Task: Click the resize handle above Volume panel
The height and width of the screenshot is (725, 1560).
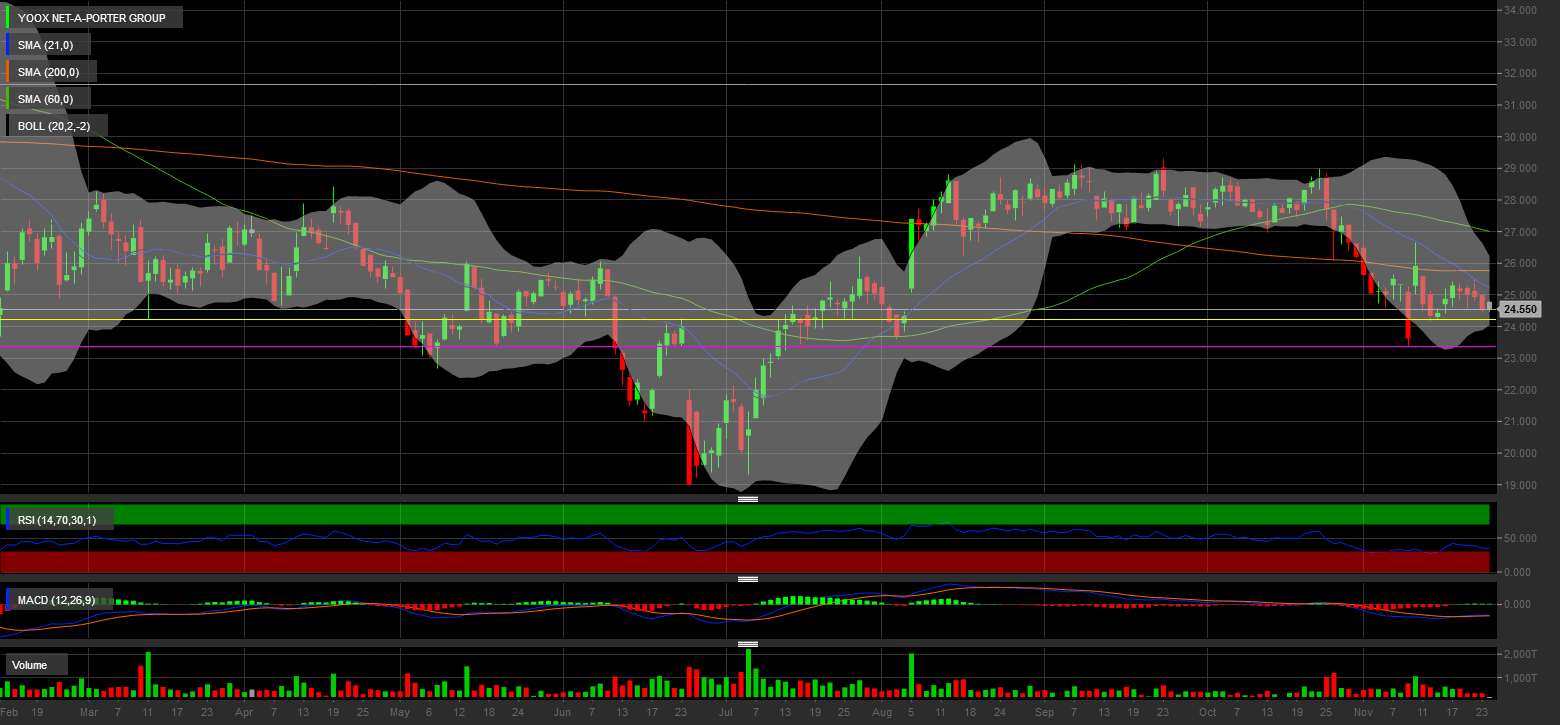Action: (x=747, y=644)
